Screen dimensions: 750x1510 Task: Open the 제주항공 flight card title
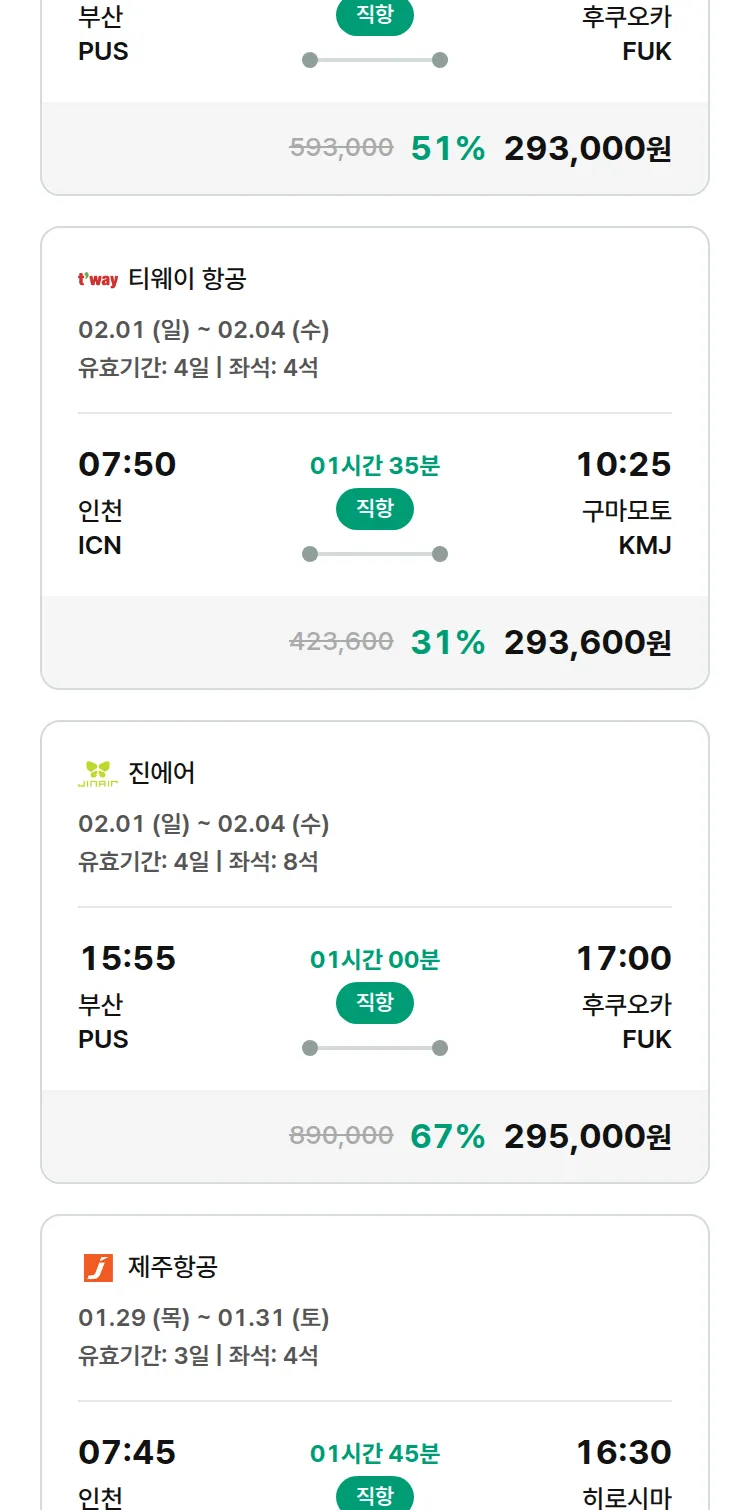(x=173, y=1267)
